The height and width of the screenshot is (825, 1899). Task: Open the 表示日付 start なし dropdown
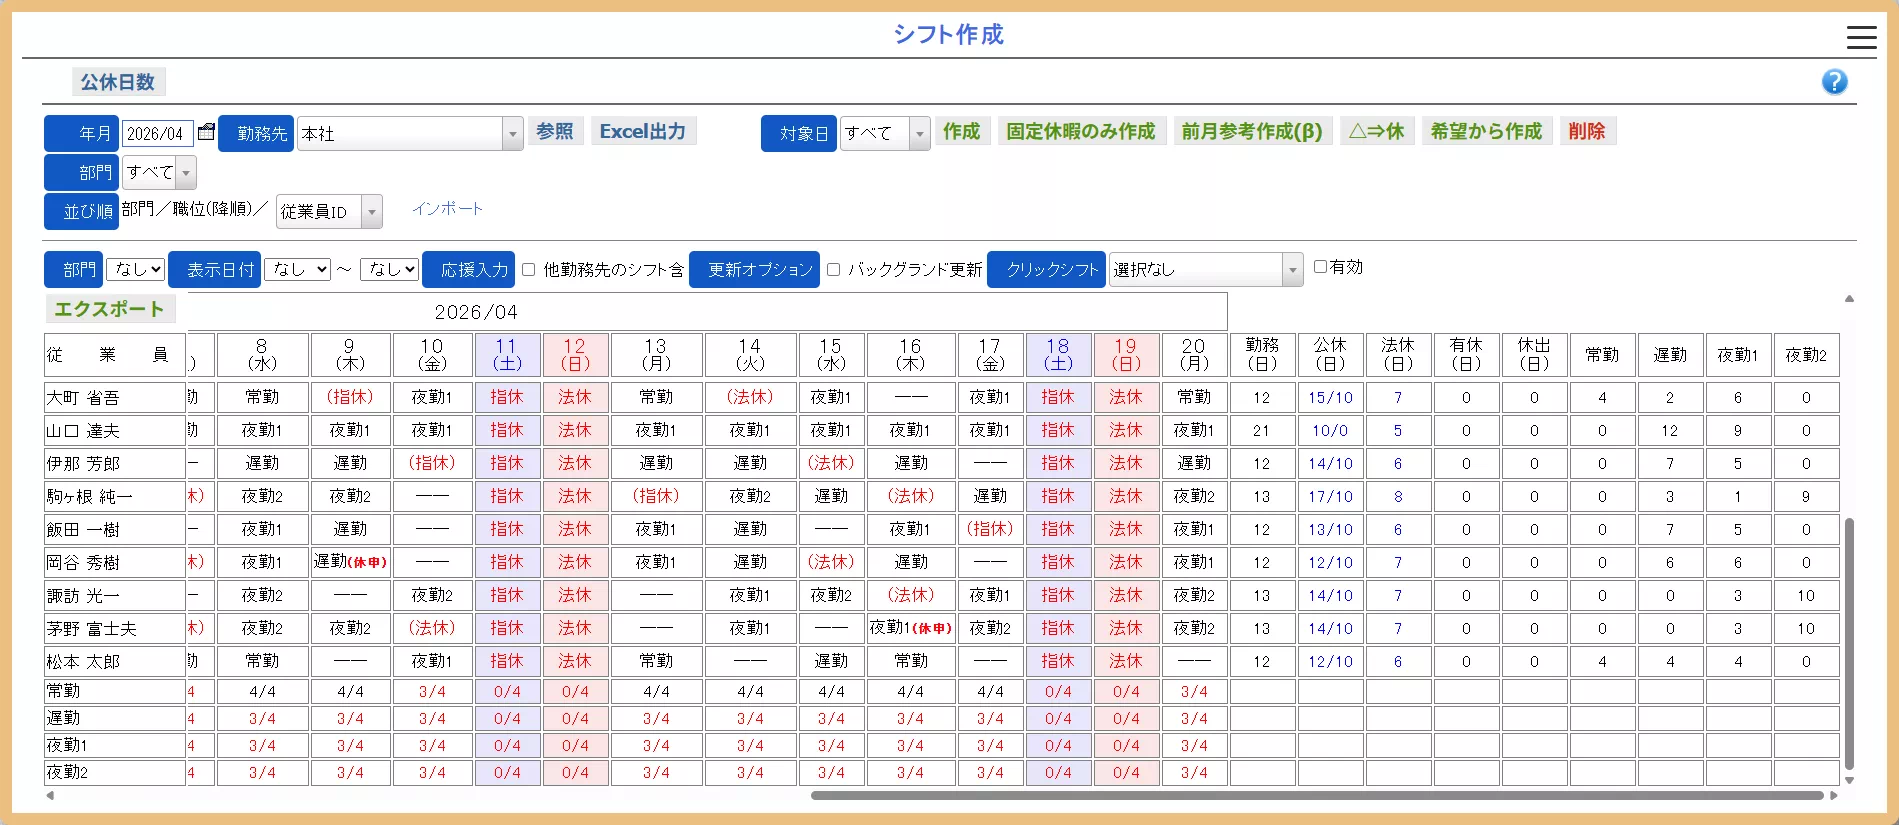(297, 269)
